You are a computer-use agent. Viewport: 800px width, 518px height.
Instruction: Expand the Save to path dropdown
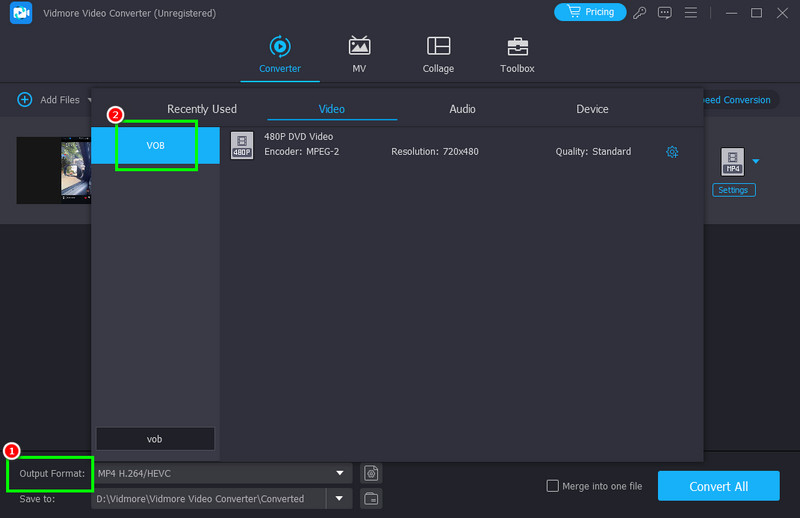[x=341, y=498]
